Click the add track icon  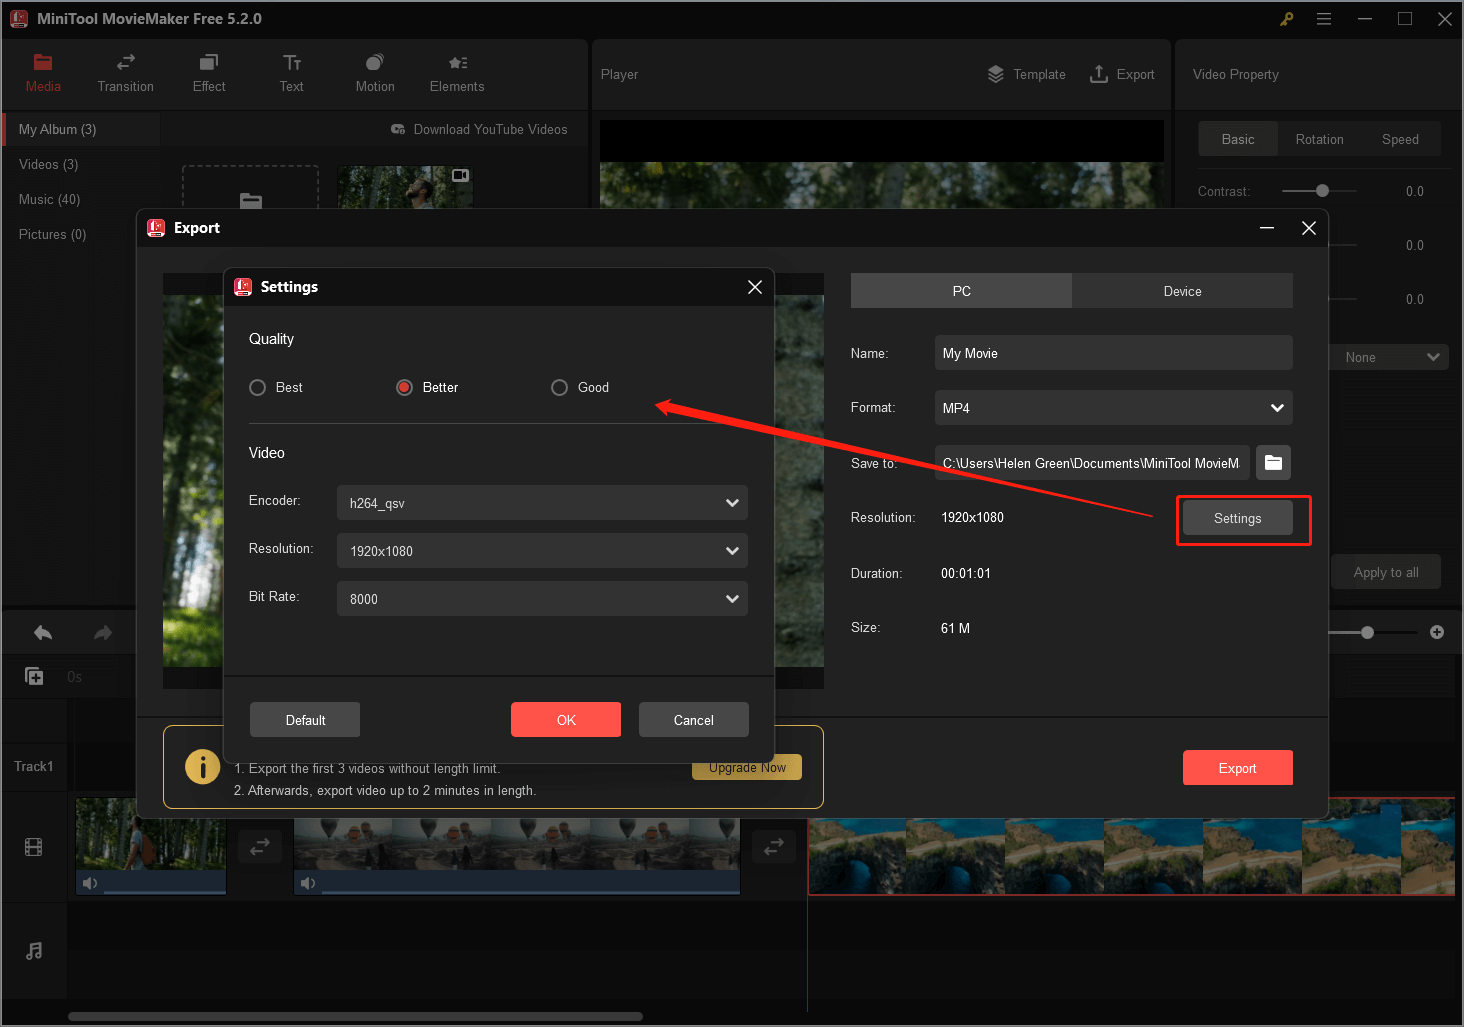(x=34, y=677)
